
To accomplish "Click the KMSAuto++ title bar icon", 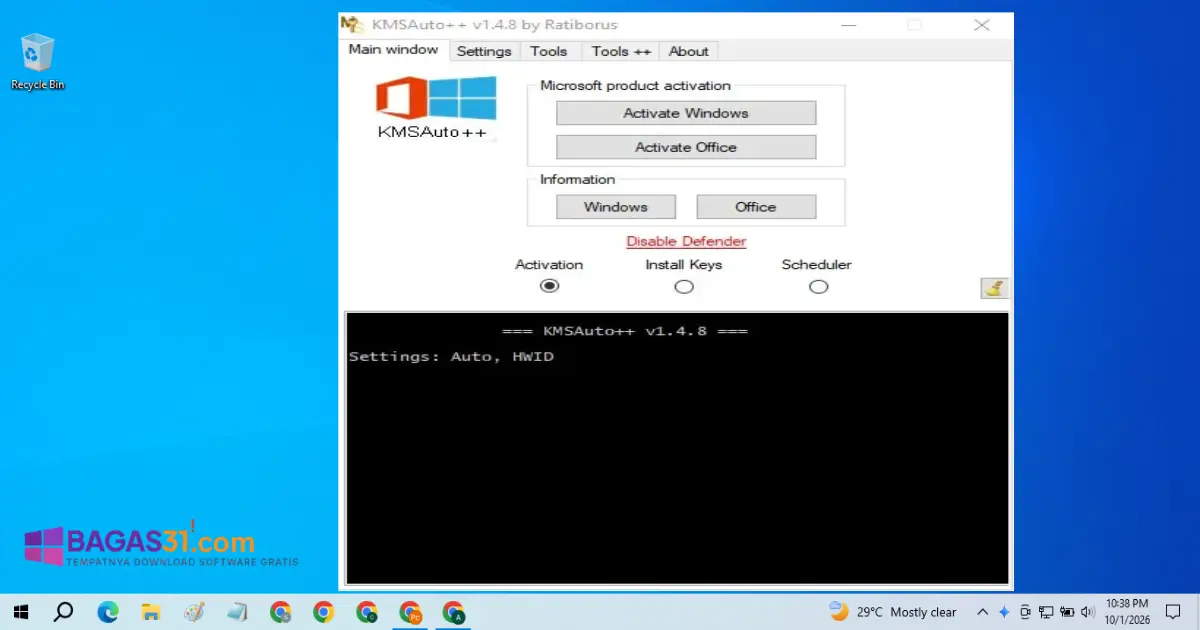I will pos(351,24).
